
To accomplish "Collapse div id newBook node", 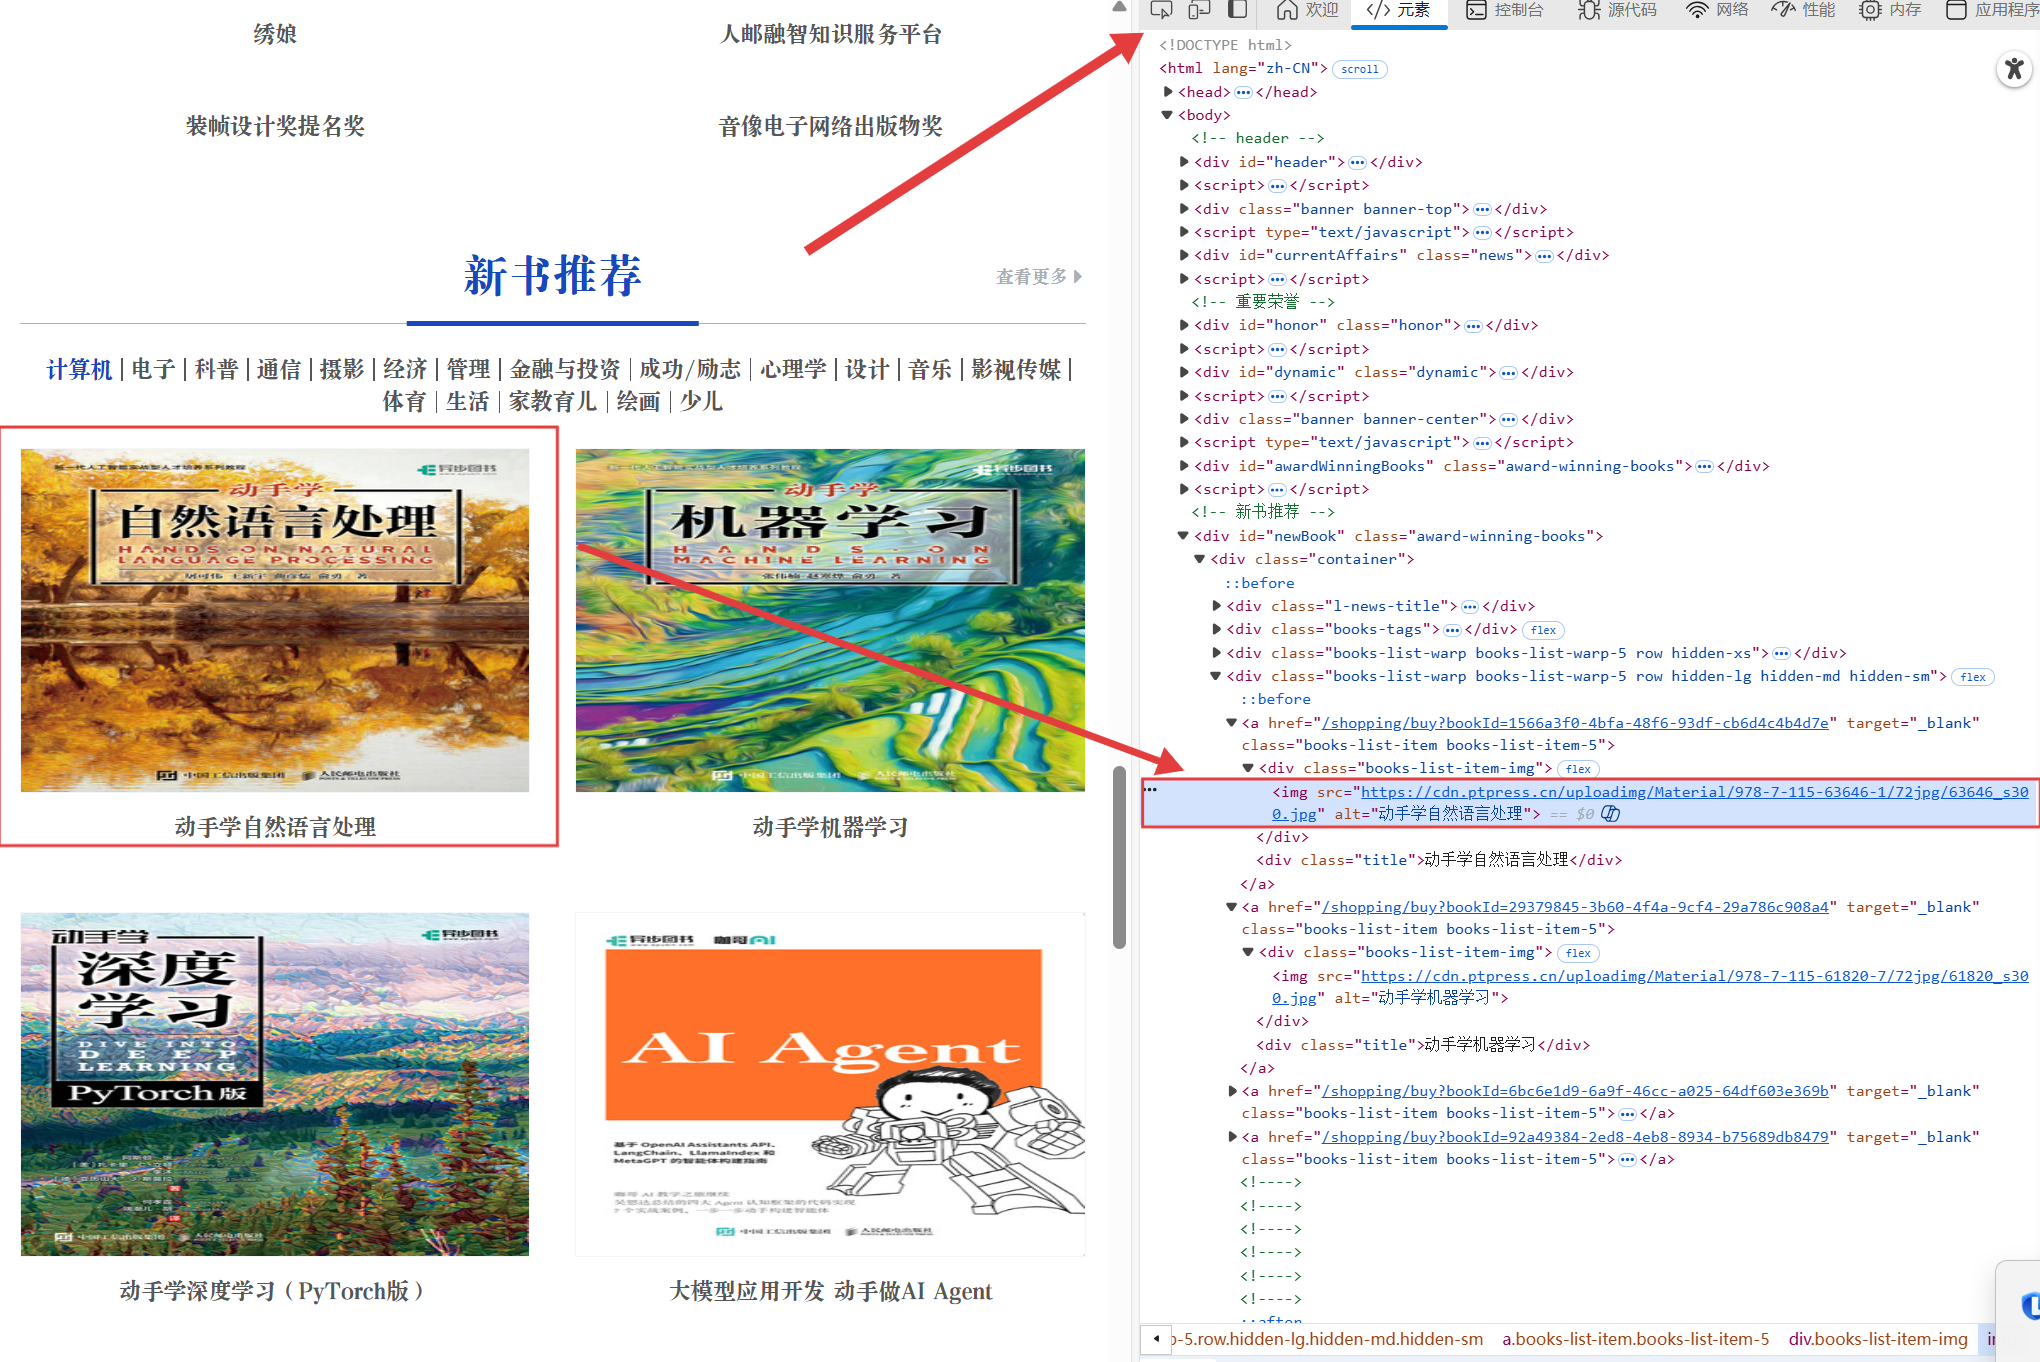I will pos(1183,536).
